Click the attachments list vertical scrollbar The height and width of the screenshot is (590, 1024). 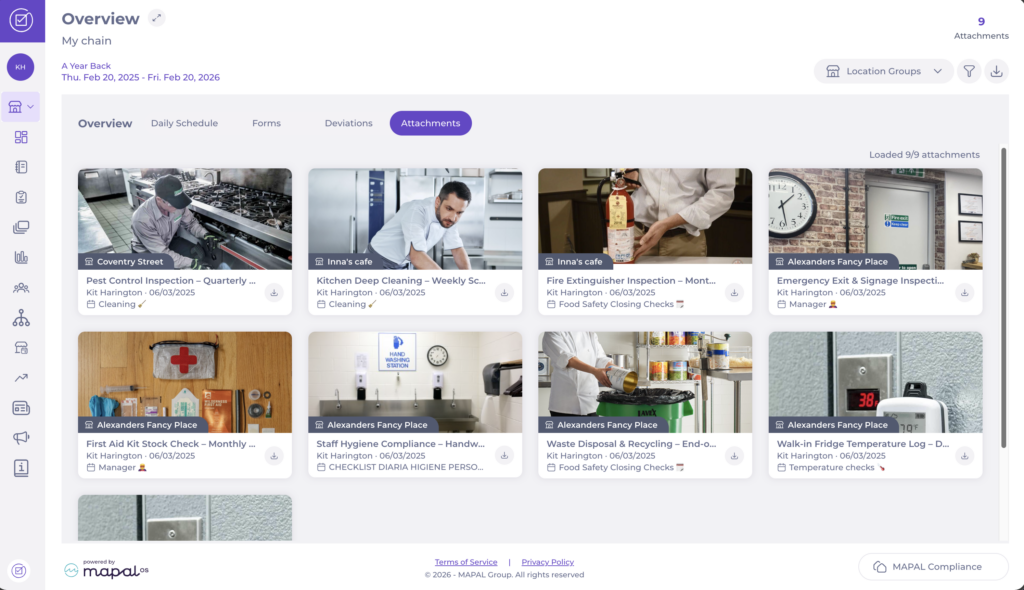click(x=1003, y=300)
